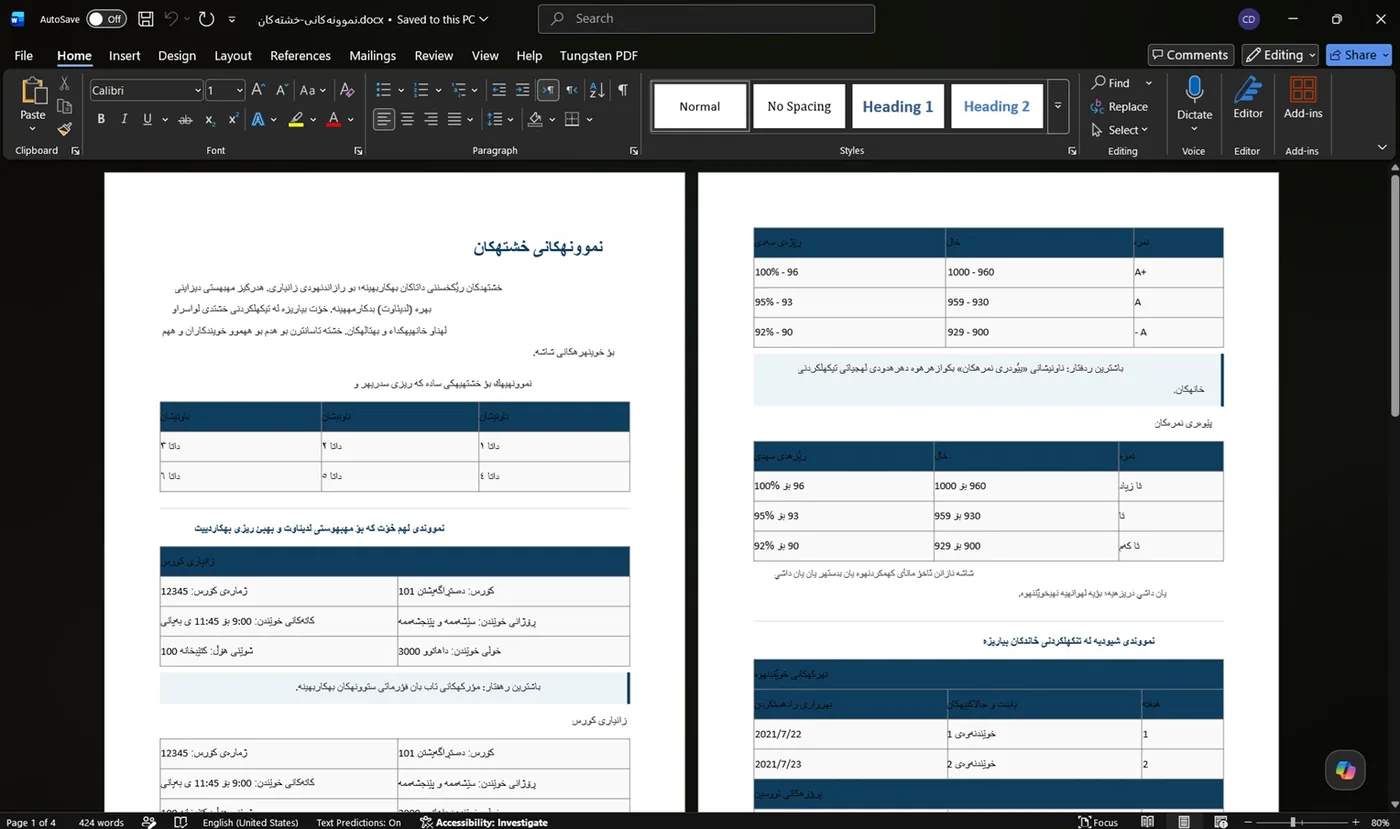
Task: Apply superscript formatting
Action: (x=233, y=119)
